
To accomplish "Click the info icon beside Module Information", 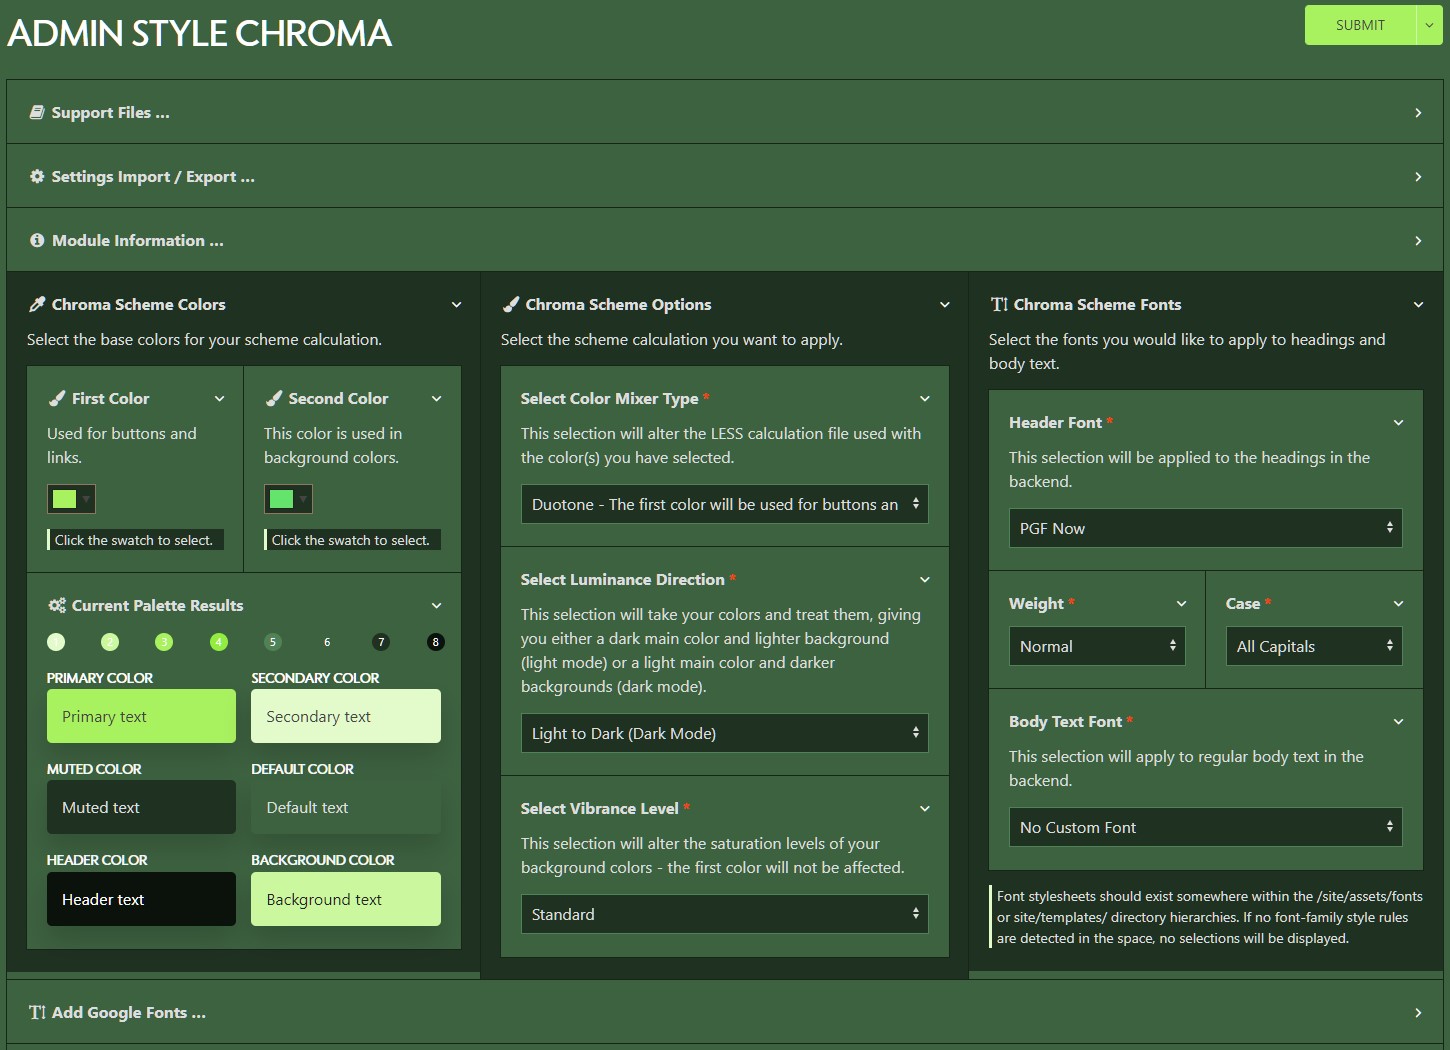I will pyautogui.click(x=37, y=241).
